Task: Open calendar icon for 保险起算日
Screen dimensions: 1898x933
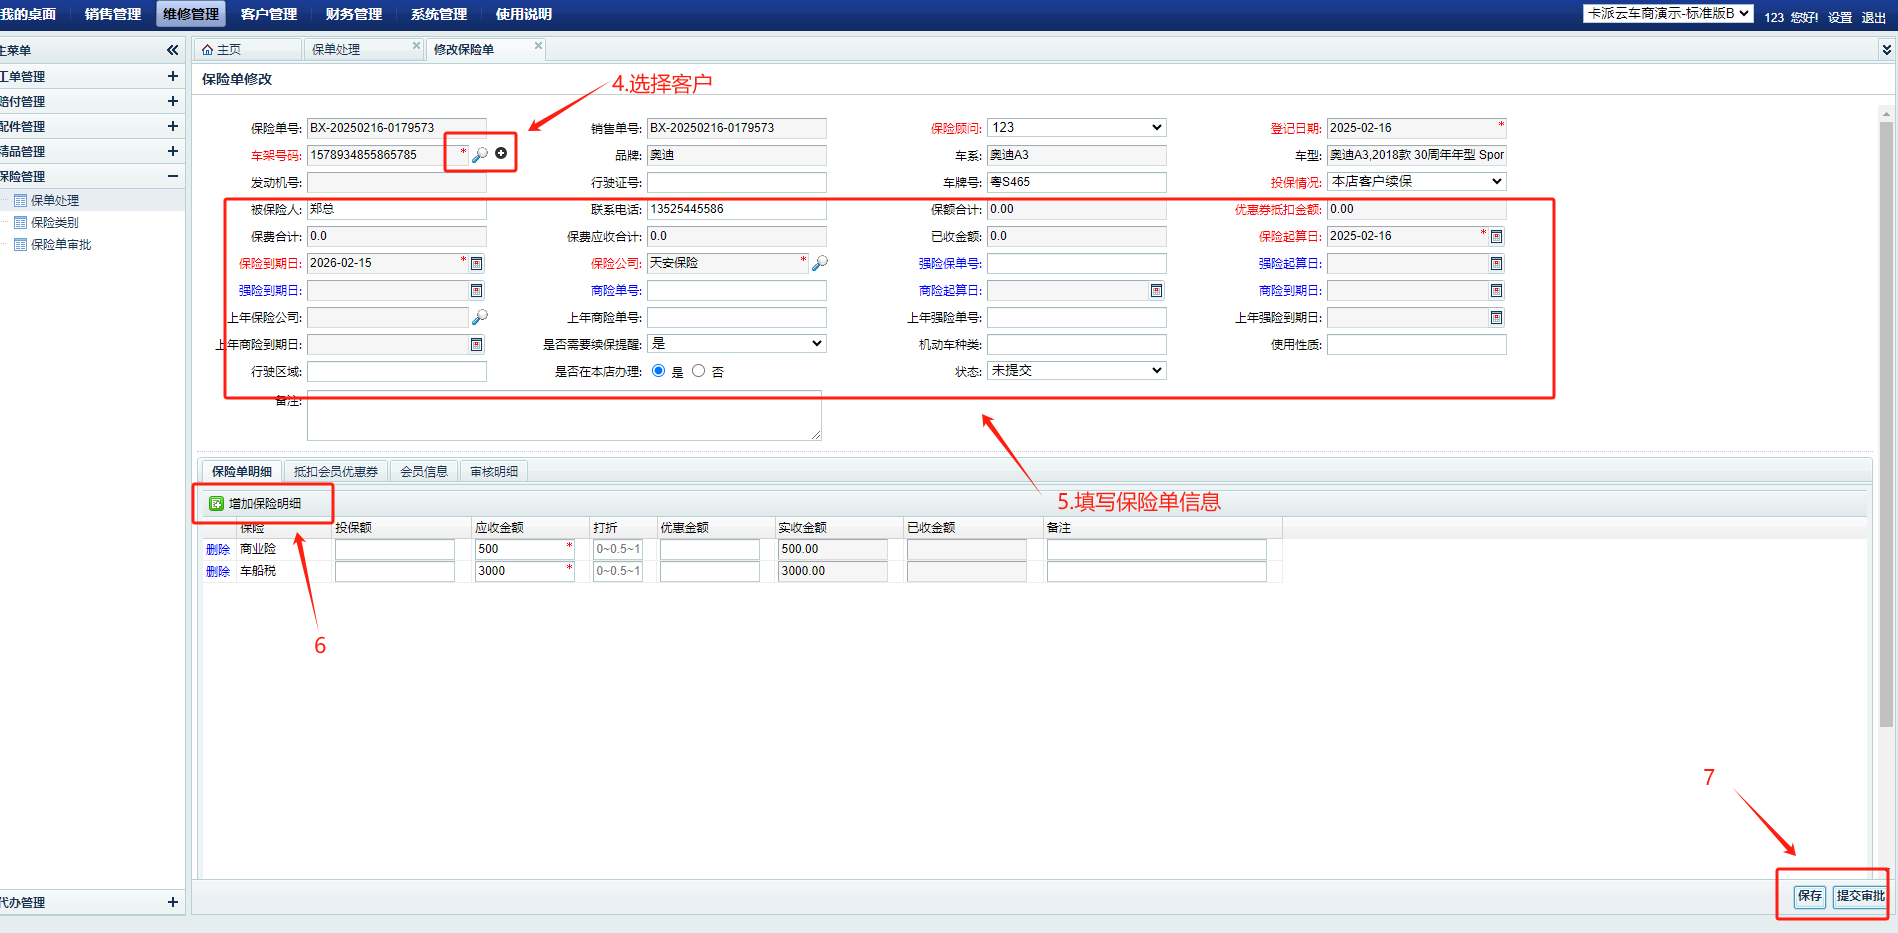Action: tap(1496, 236)
